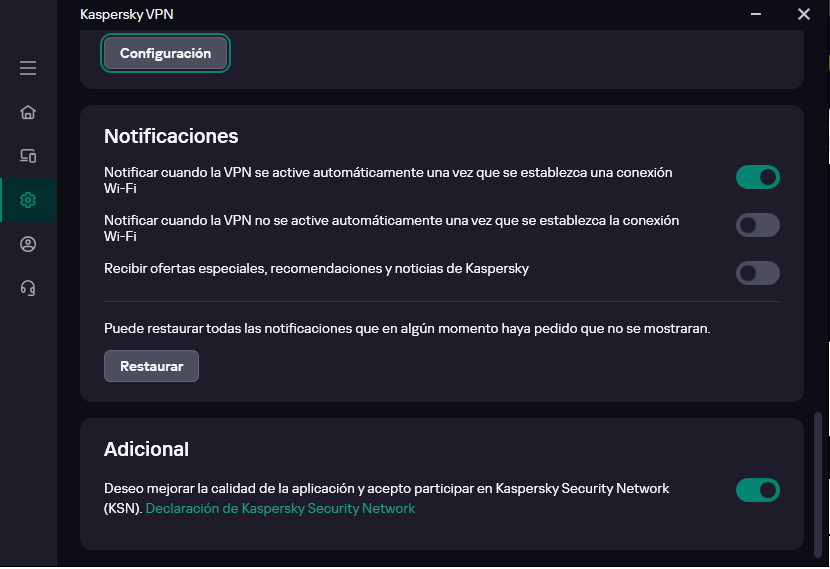Viewport: 830px width, 569px height.
Task: Open the devices section in sidebar
Action: pyautogui.click(x=28, y=156)
